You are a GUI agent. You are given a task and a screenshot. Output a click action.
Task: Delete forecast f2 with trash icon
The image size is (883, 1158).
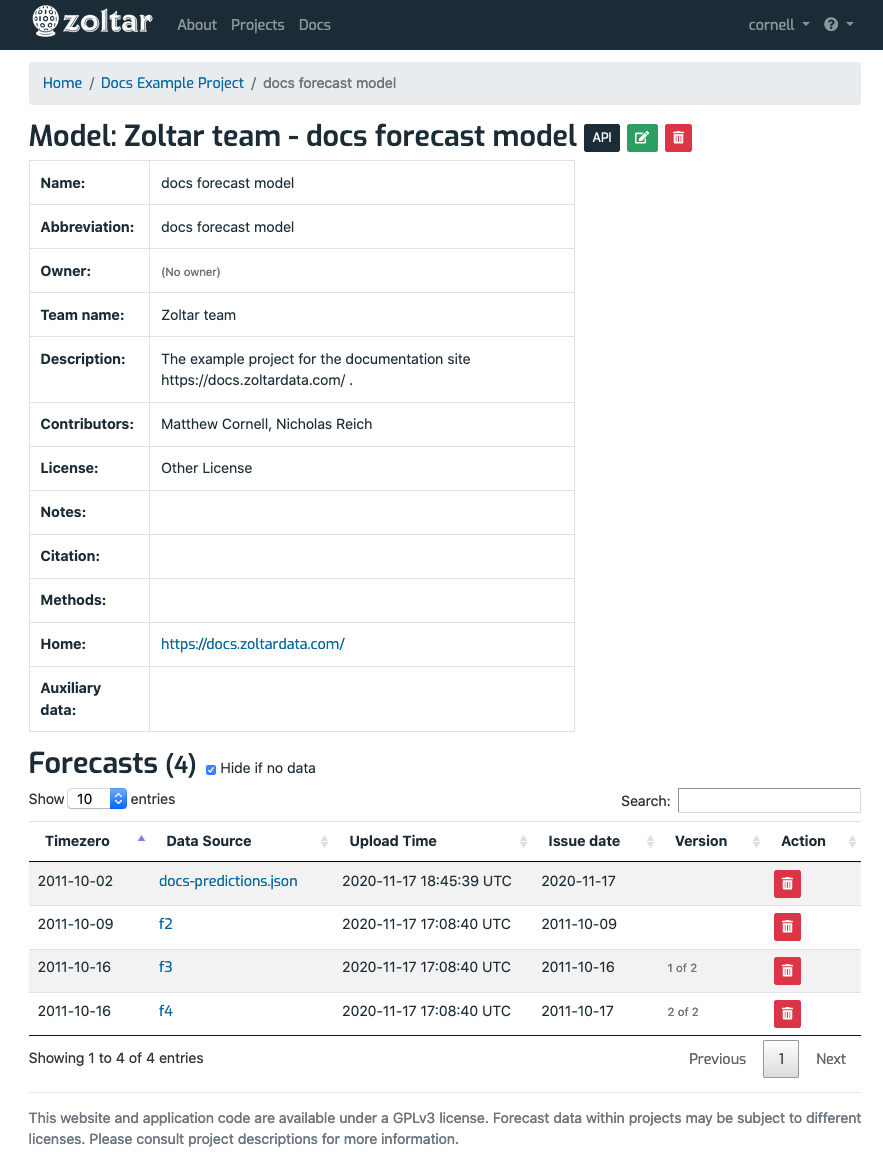tap(787, 927)
